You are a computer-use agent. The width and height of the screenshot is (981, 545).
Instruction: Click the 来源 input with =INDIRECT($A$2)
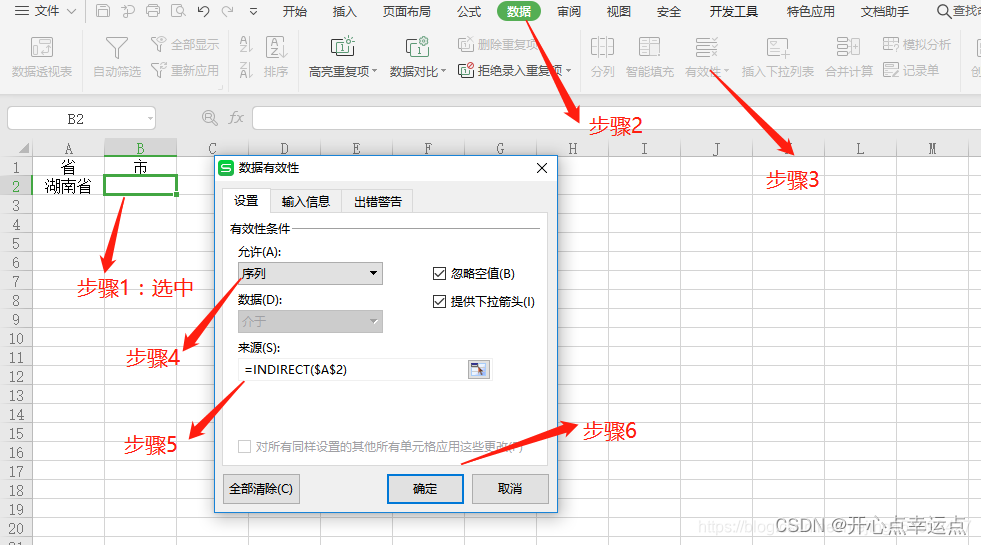click(352, 370)
